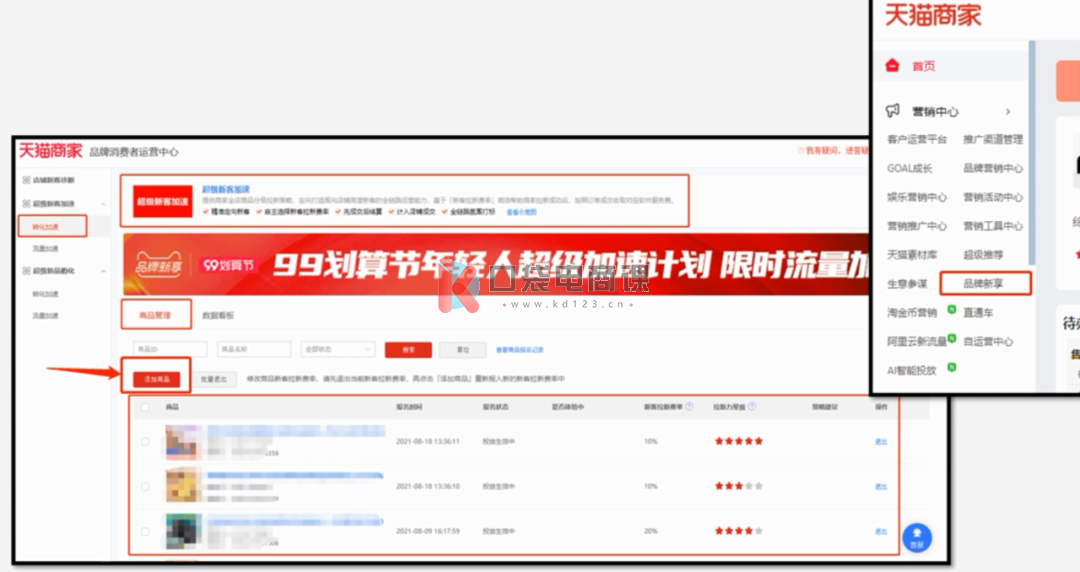Screen dimensions: 1080x572
Task: Click the help icon beside 新客拉新费率
Action: [689, 407]
